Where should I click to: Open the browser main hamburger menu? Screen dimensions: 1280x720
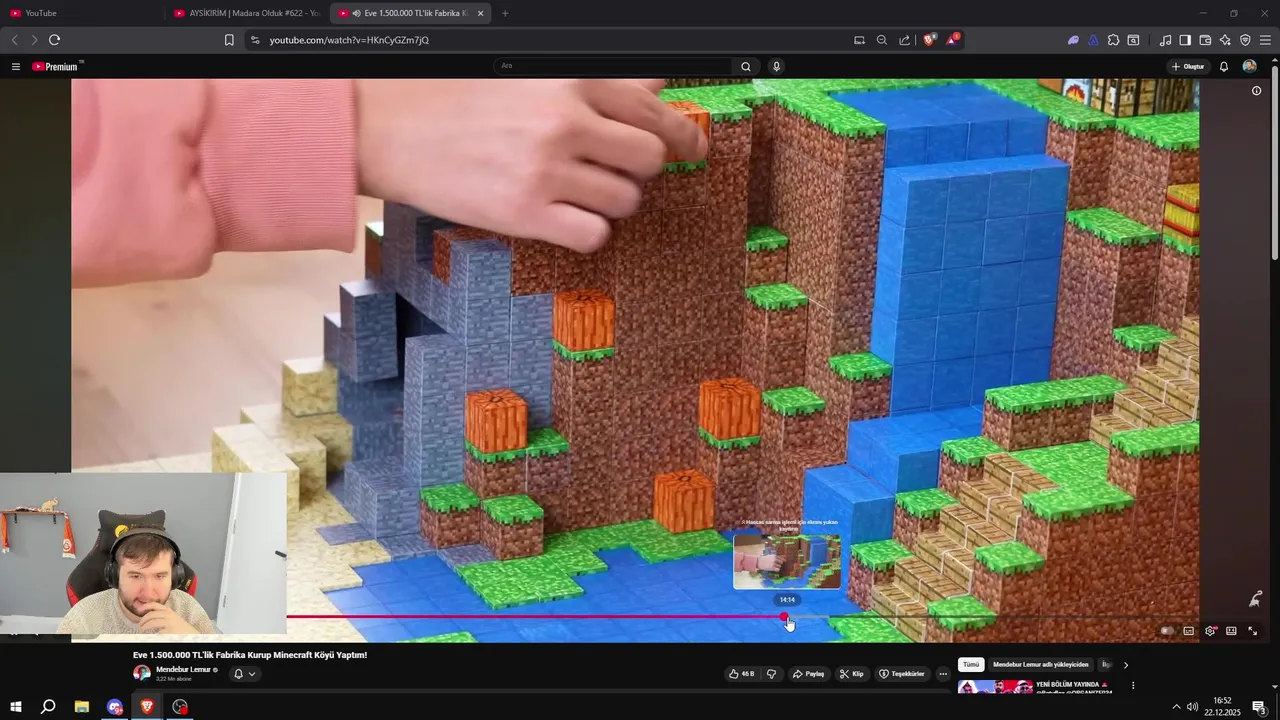tap(1265, 40)
